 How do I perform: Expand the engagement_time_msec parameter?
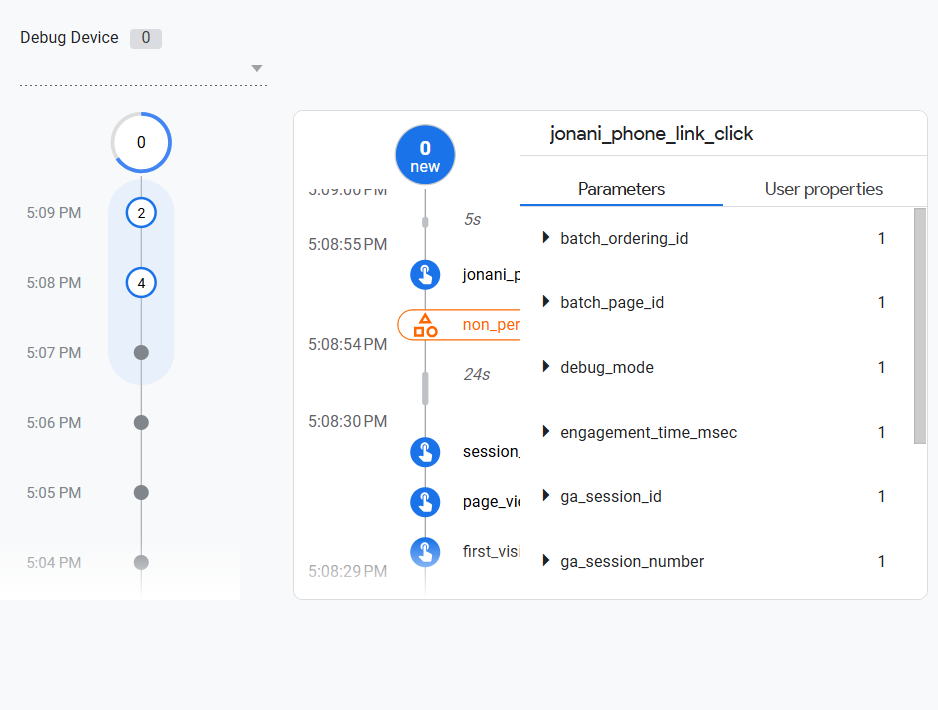tap(545, 432)
